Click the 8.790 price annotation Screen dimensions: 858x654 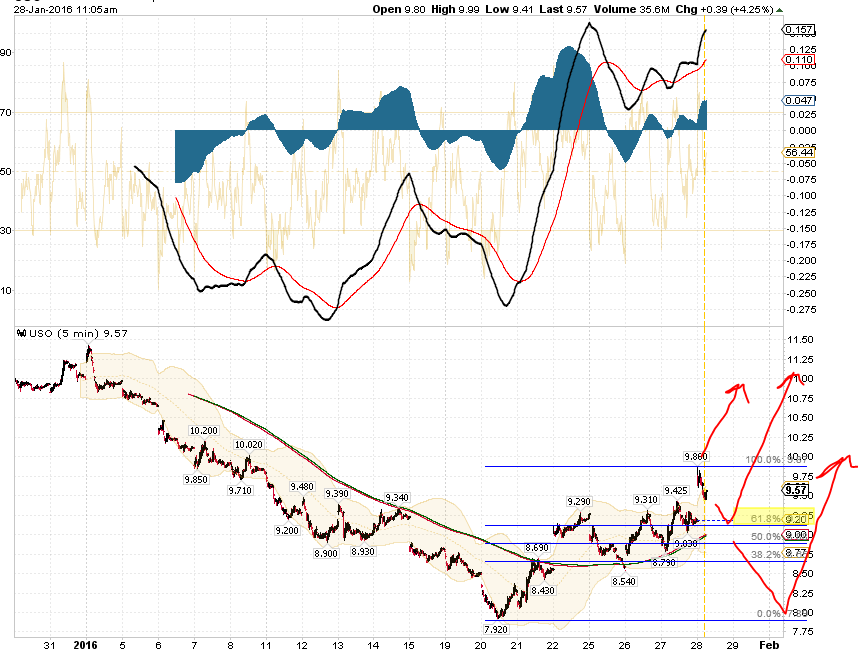point(664,562)
